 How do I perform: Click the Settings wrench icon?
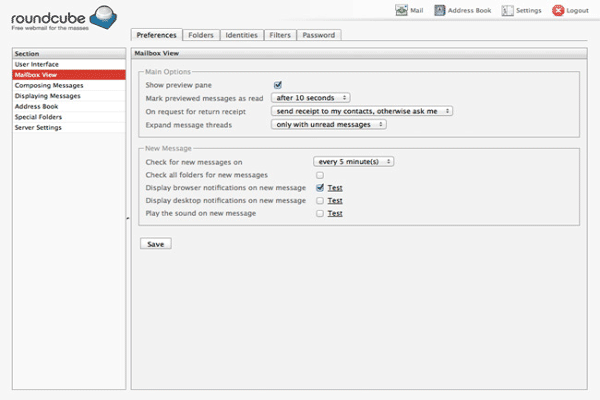click(506, 11)
